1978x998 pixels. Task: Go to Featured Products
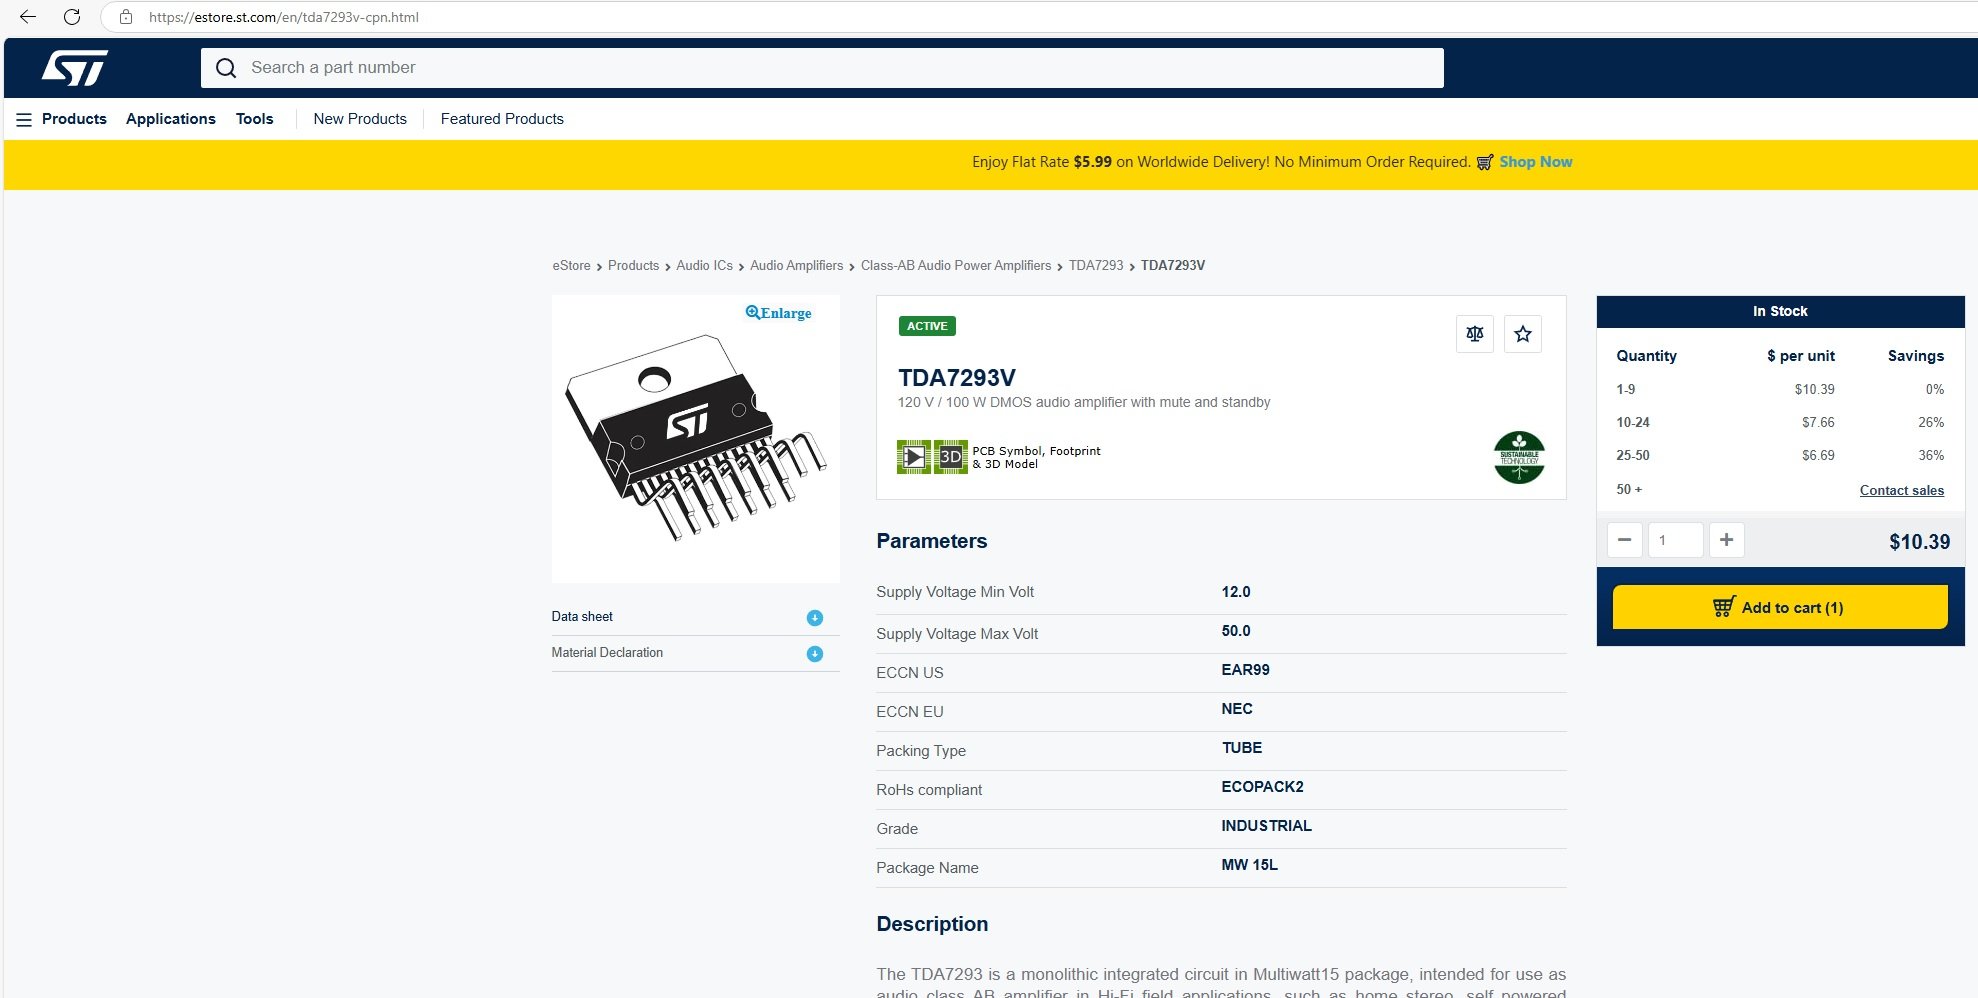[x=502, y=119]
